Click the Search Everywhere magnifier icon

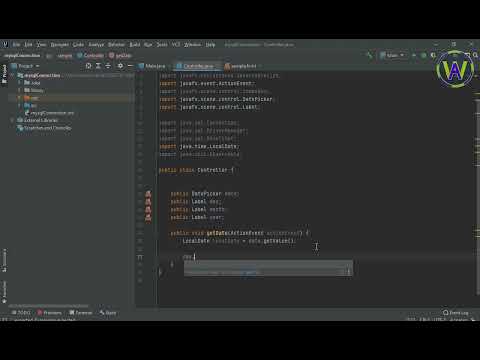click(476, 55)
